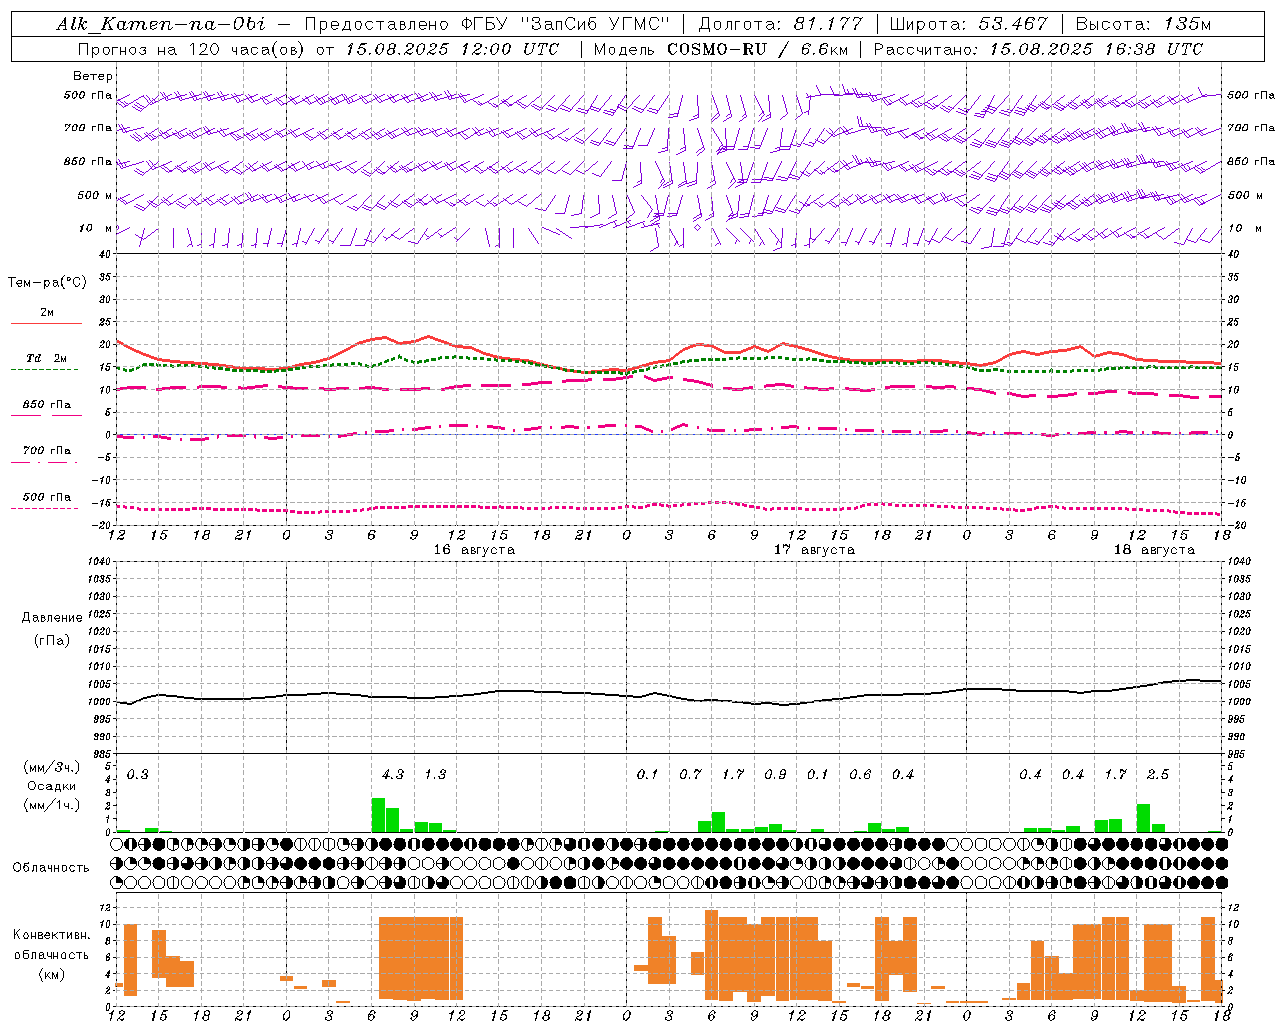1280x1024 pixels.
Task: Click the "16 августа" date label
Action: pos(474,550)
